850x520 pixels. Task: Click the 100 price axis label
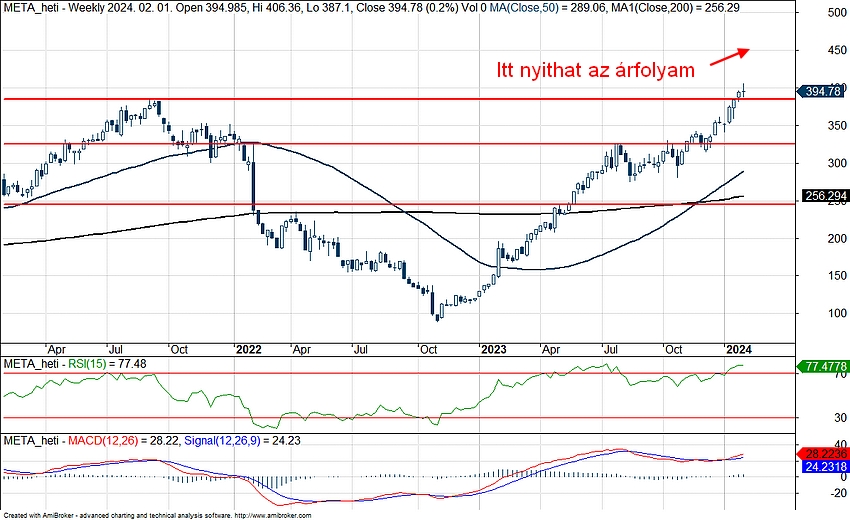[x=838, y=313]
